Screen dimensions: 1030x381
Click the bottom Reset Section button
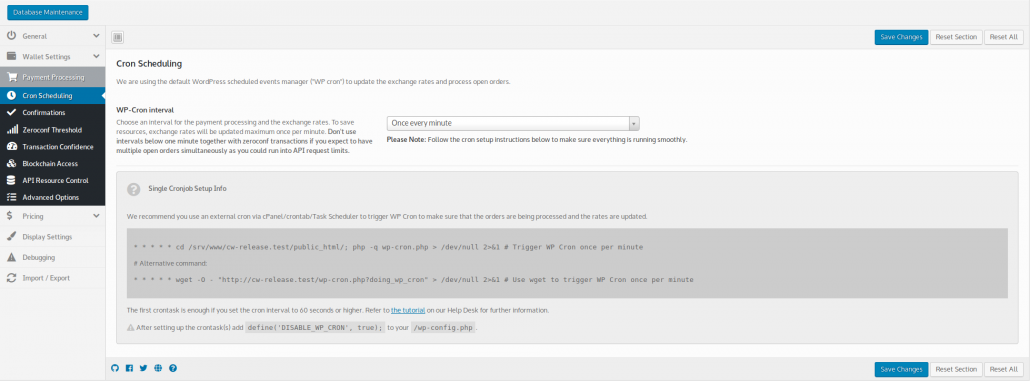pyautogui.click(x=956, y=369)
